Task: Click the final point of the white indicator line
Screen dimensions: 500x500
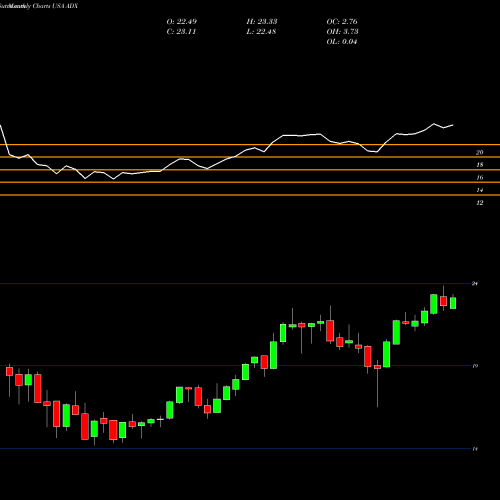Action: click(453, 125)
